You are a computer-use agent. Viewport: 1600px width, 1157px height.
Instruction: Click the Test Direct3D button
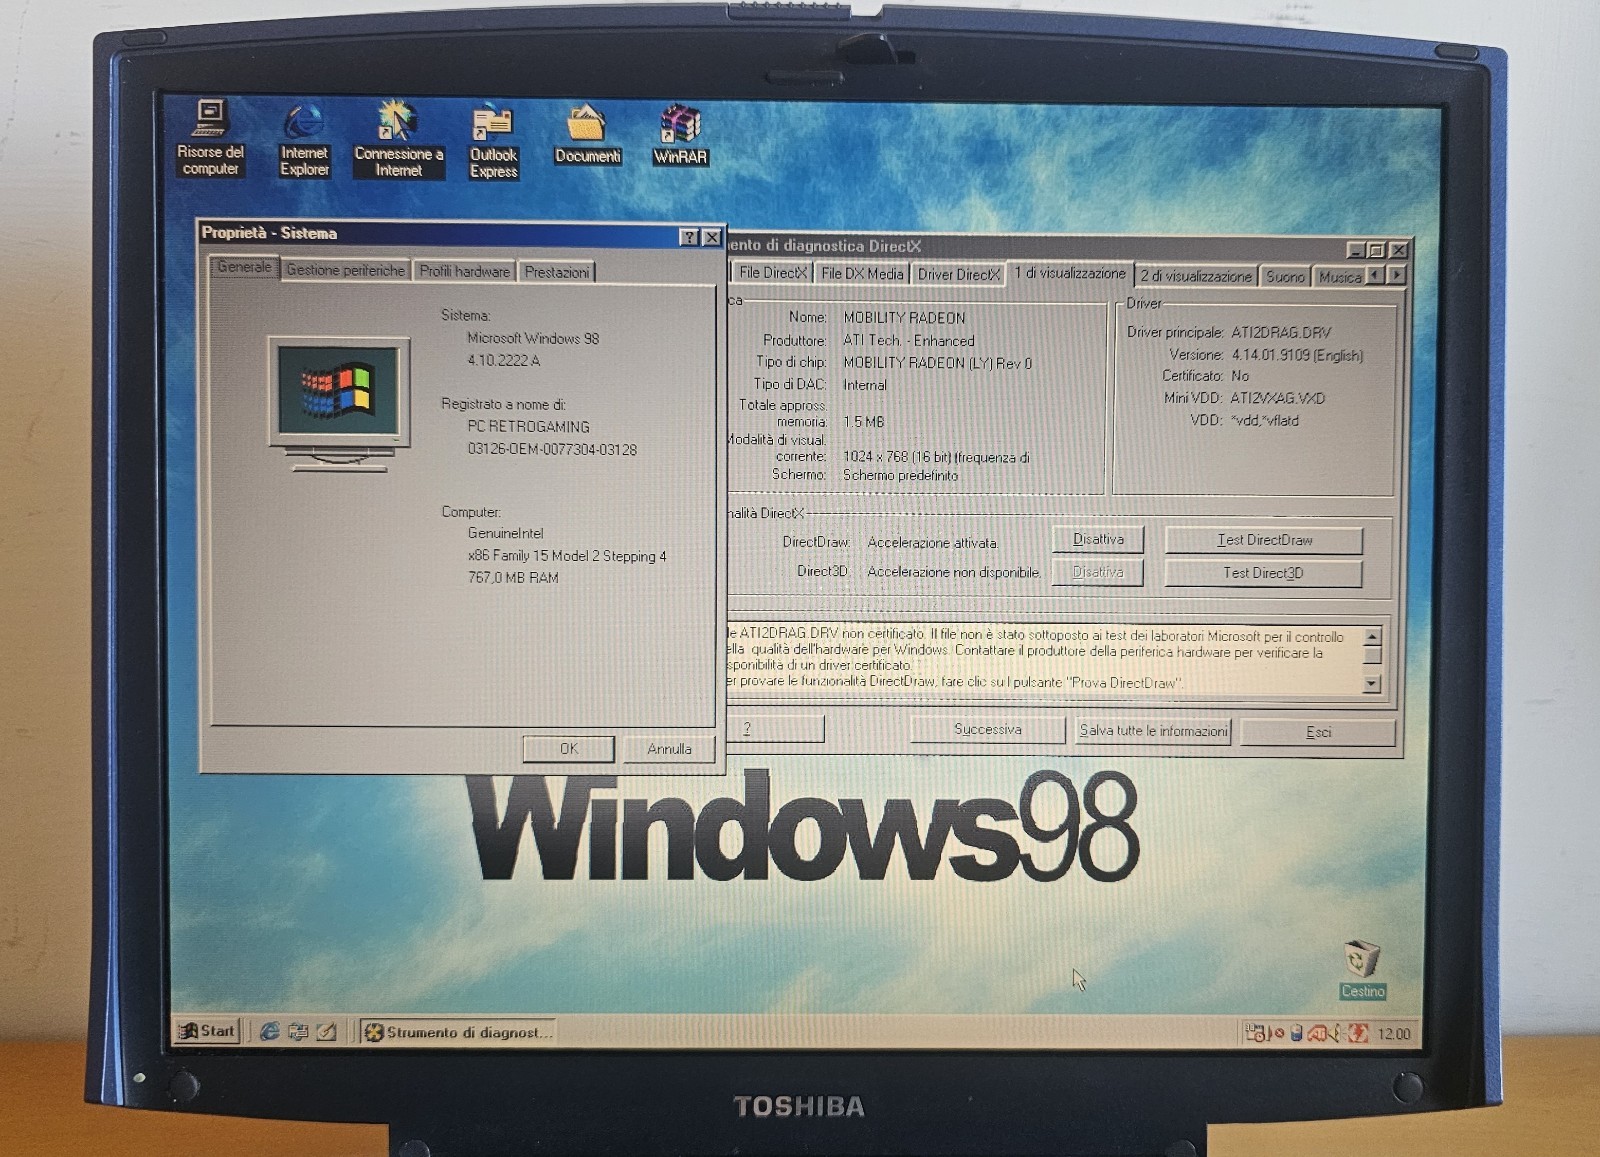[1263, 574]
